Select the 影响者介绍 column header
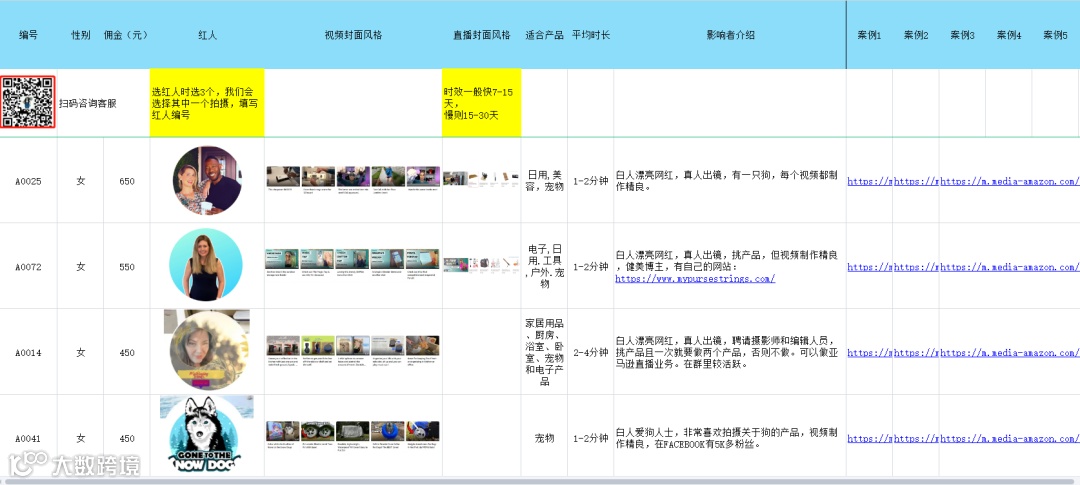 click(x=730, y=35)
